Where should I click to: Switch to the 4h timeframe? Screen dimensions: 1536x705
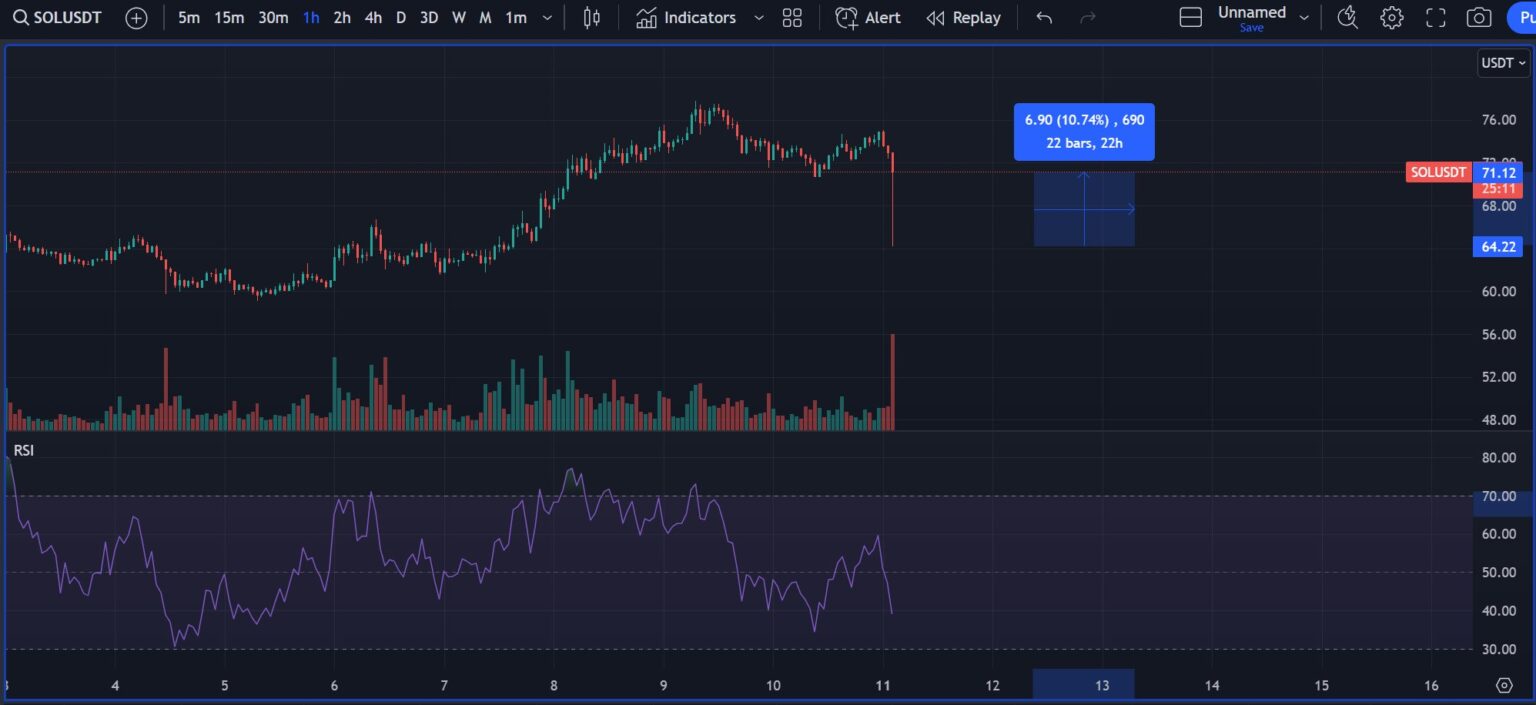click(373, 18)
